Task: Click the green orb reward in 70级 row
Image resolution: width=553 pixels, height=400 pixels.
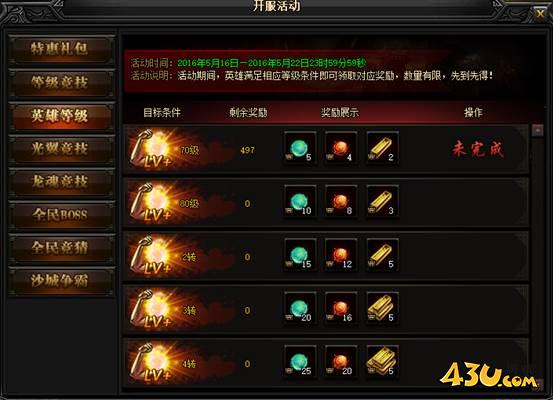Action: click(x=300, y=148)
